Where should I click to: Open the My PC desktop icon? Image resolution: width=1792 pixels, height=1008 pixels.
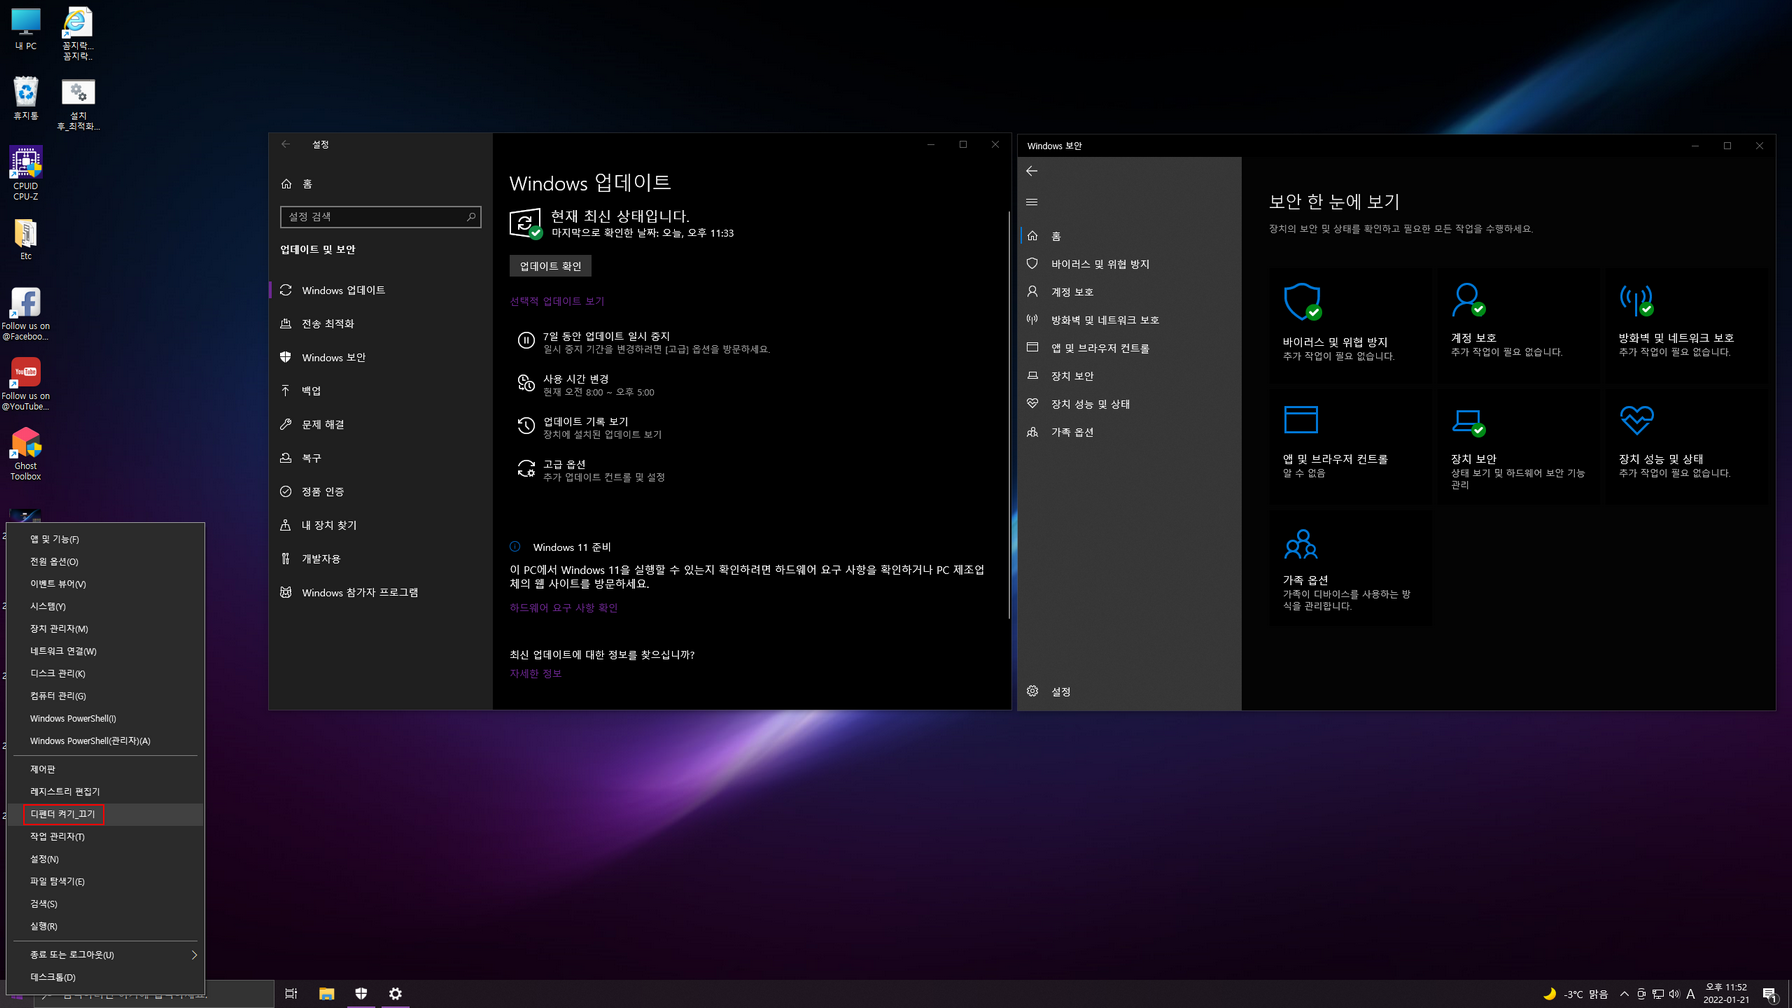pos(25,29)
